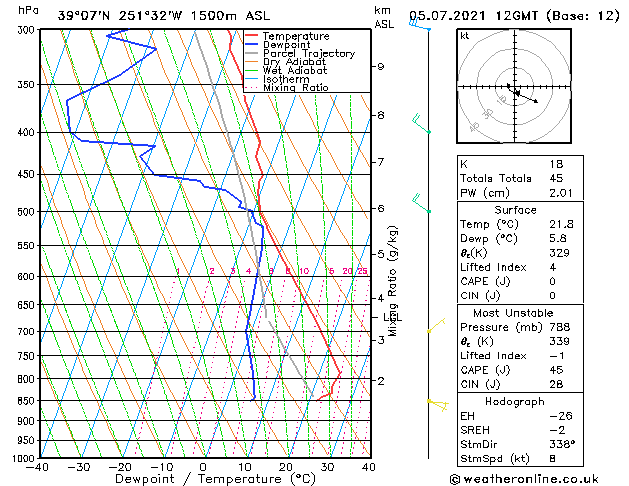Screen dimensions: 629x486
Task: Click the 'K' index value 18
Action: 556,164
